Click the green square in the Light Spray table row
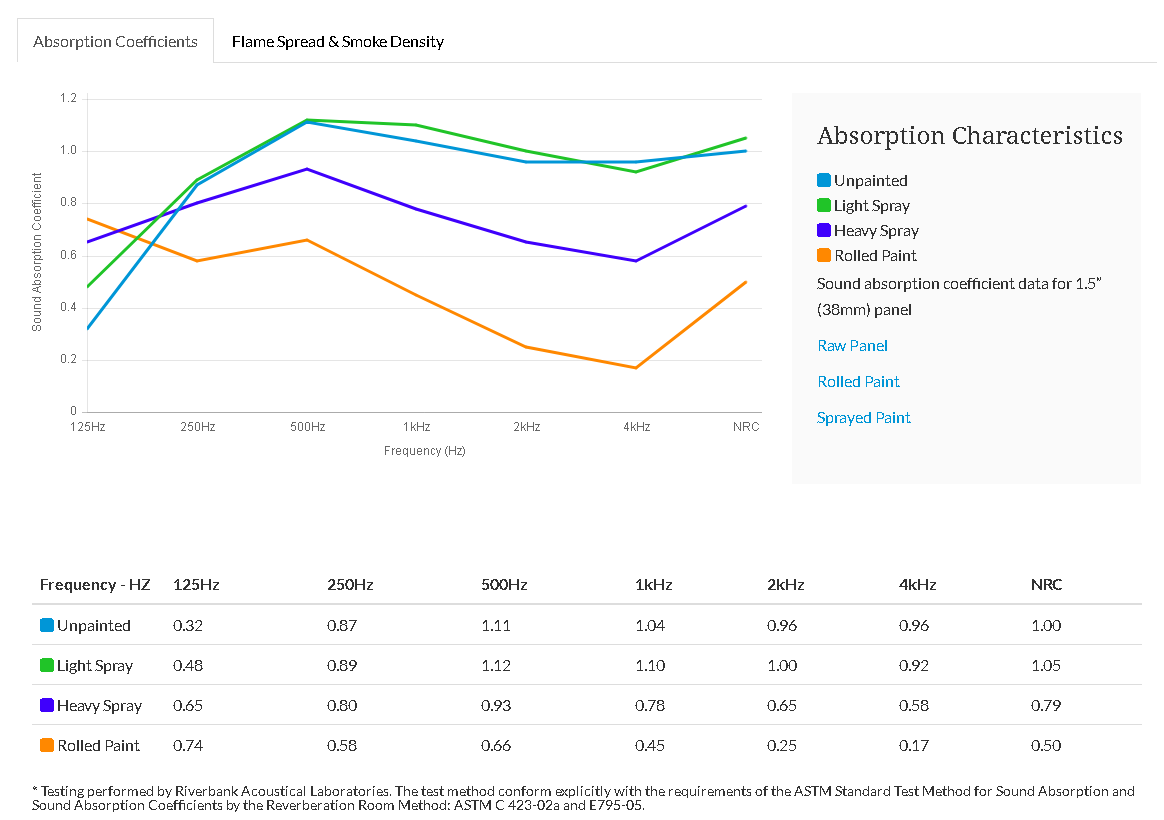This screenshot has height=820, width=1164. tap(47, 666)
